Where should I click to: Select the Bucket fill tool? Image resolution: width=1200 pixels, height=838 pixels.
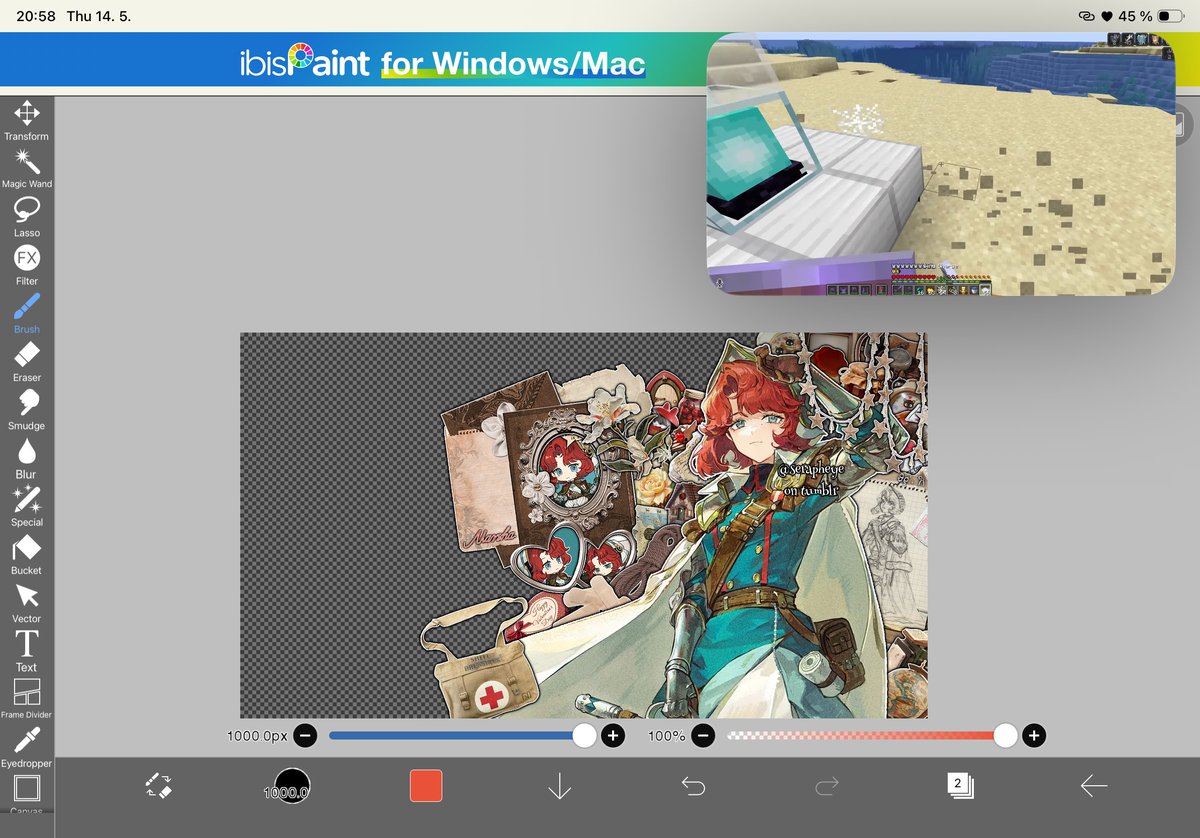(x=26, y=554)
